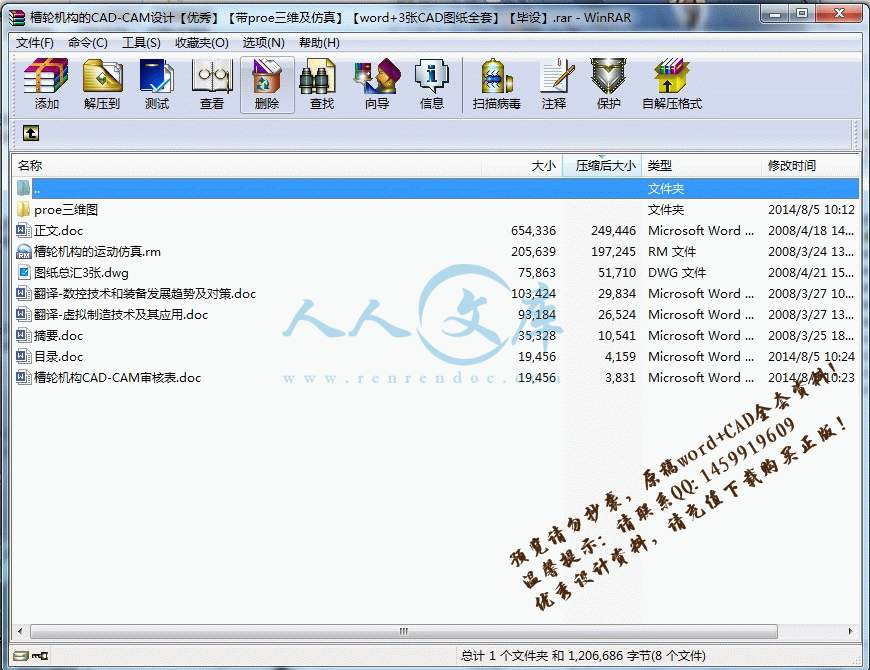Viewport: 870px width, 670px height.
Task: Click the horizontal scrollbar left arrow
Action: pos(21,631)
